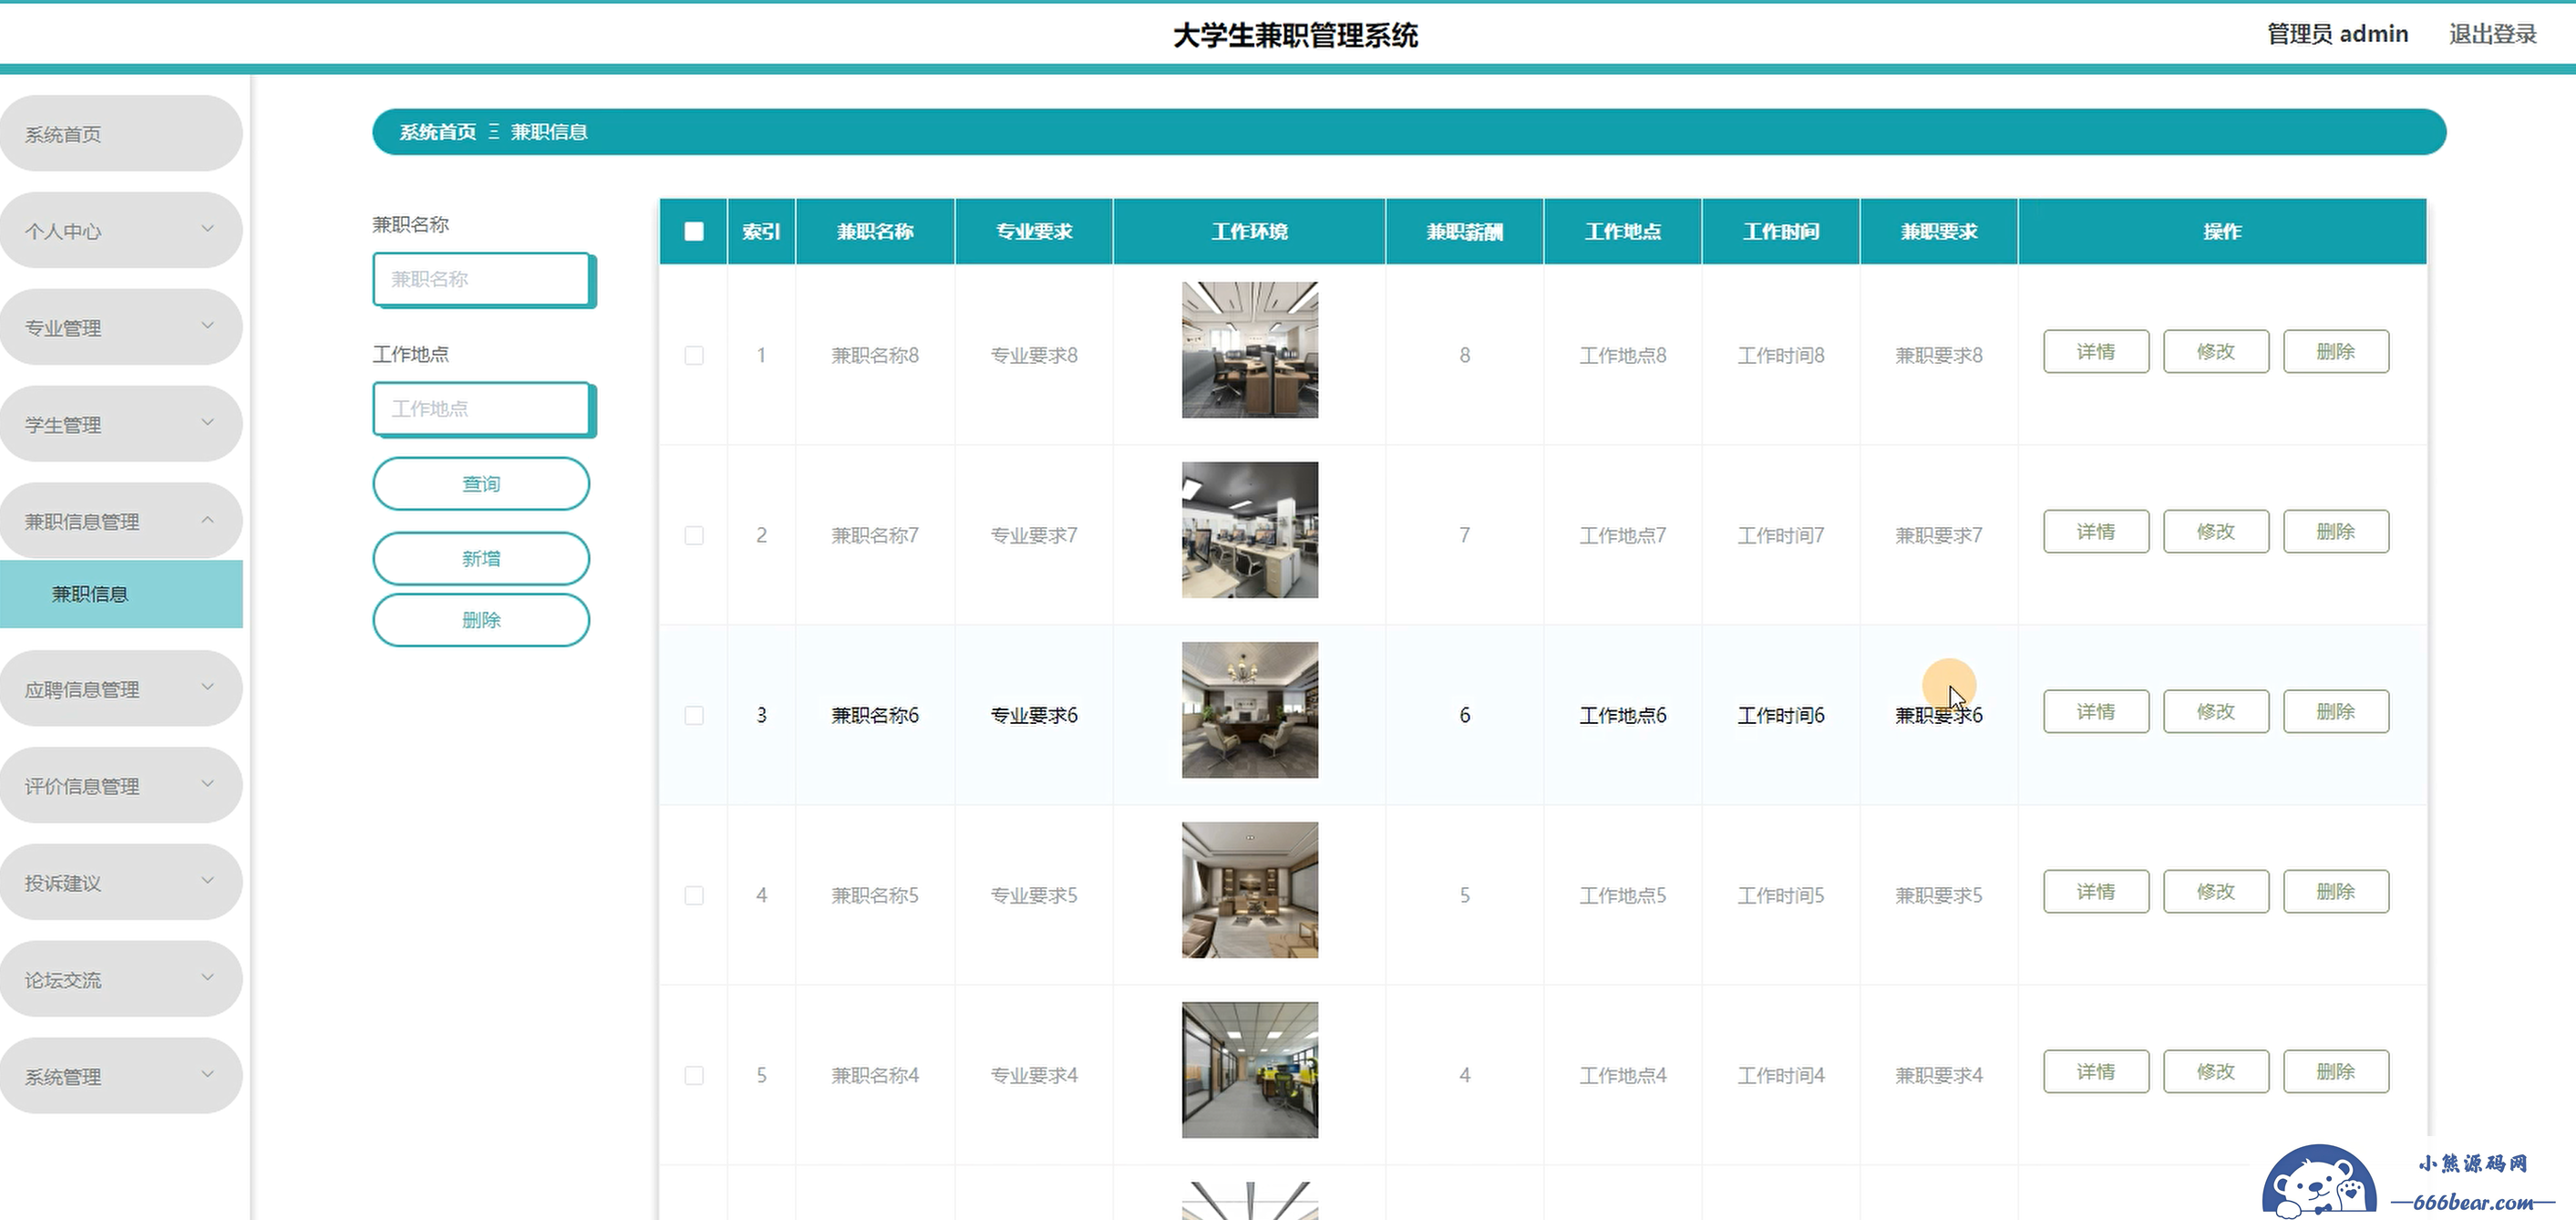Click cell 工作地点6
Image resolution: width=2576 pixels, height=1220 pixels.
[x=1623, y=715]
